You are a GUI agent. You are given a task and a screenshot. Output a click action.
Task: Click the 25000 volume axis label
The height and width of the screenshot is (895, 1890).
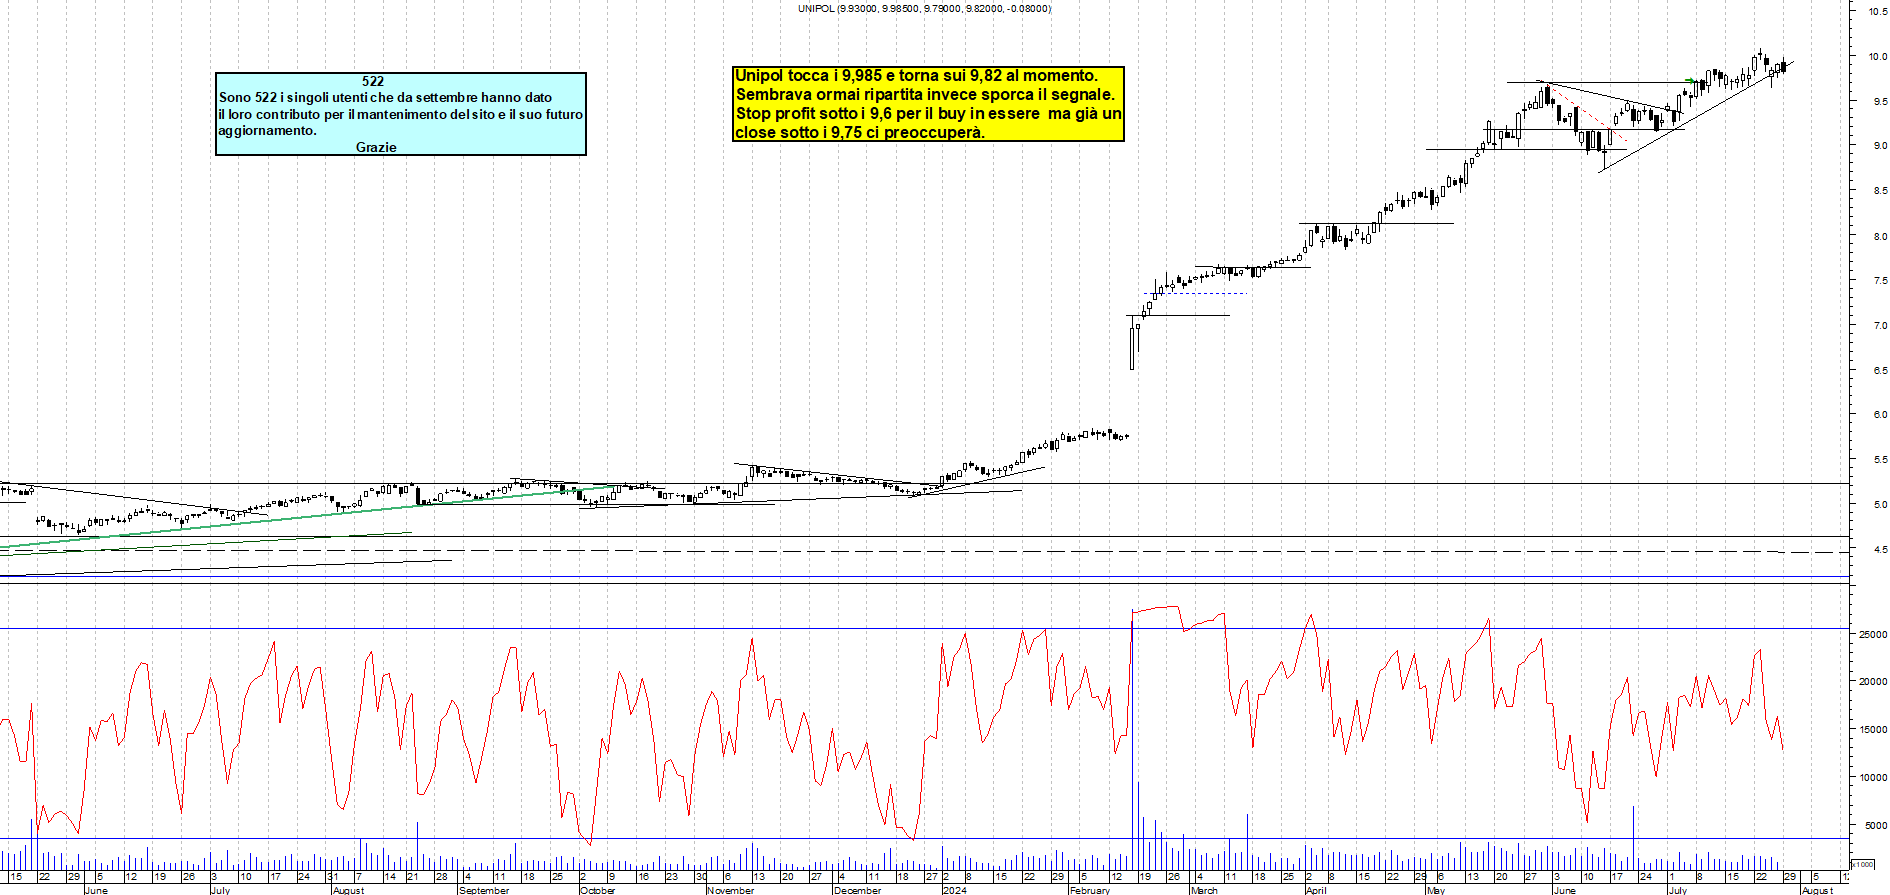[1873, 635]
